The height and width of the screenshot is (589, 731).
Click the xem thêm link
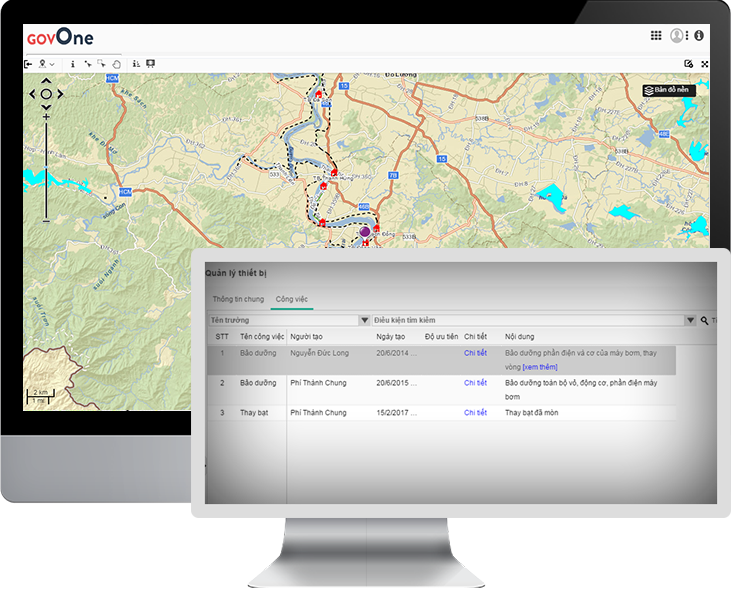click(540, 367)
